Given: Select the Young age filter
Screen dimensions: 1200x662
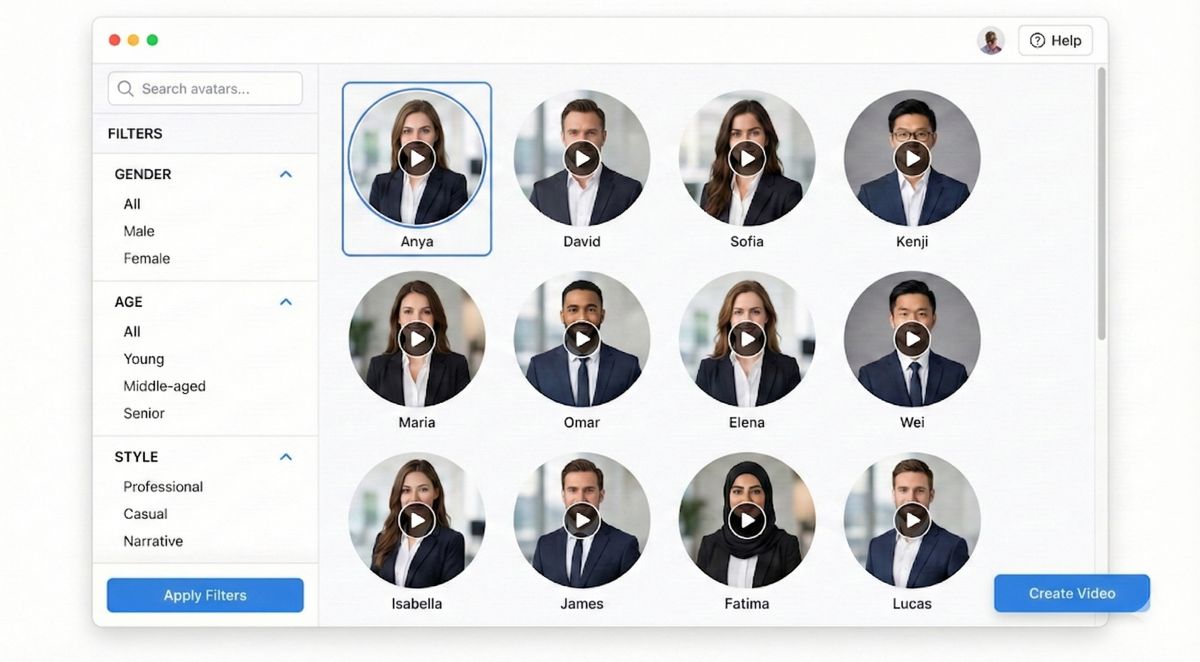Looking at the screenshot, I should point(143,358).
